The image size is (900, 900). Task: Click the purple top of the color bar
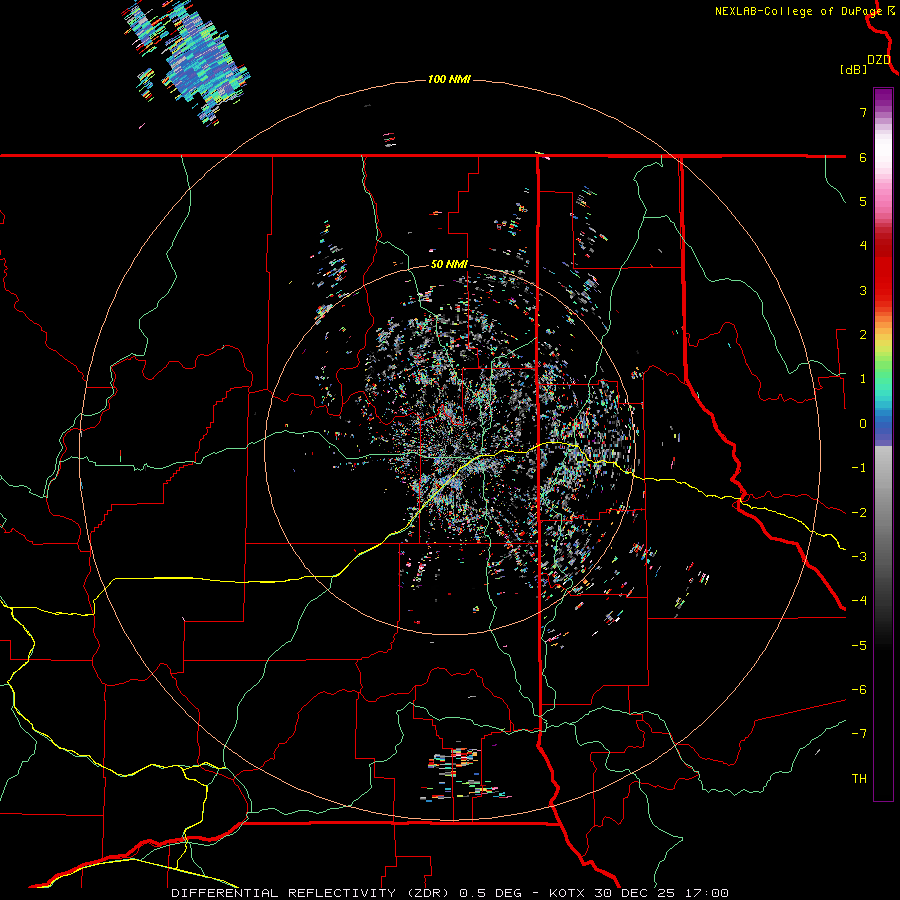883,98
